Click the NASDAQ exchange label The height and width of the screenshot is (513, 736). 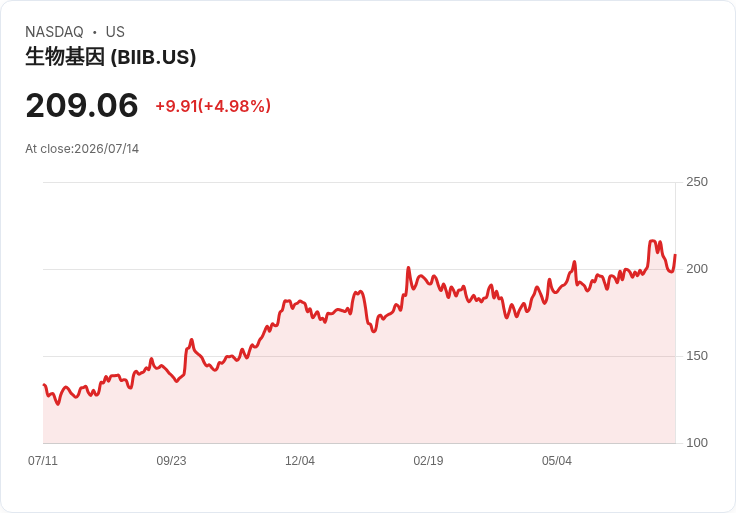pyautogui.click(x=54, y=32)
